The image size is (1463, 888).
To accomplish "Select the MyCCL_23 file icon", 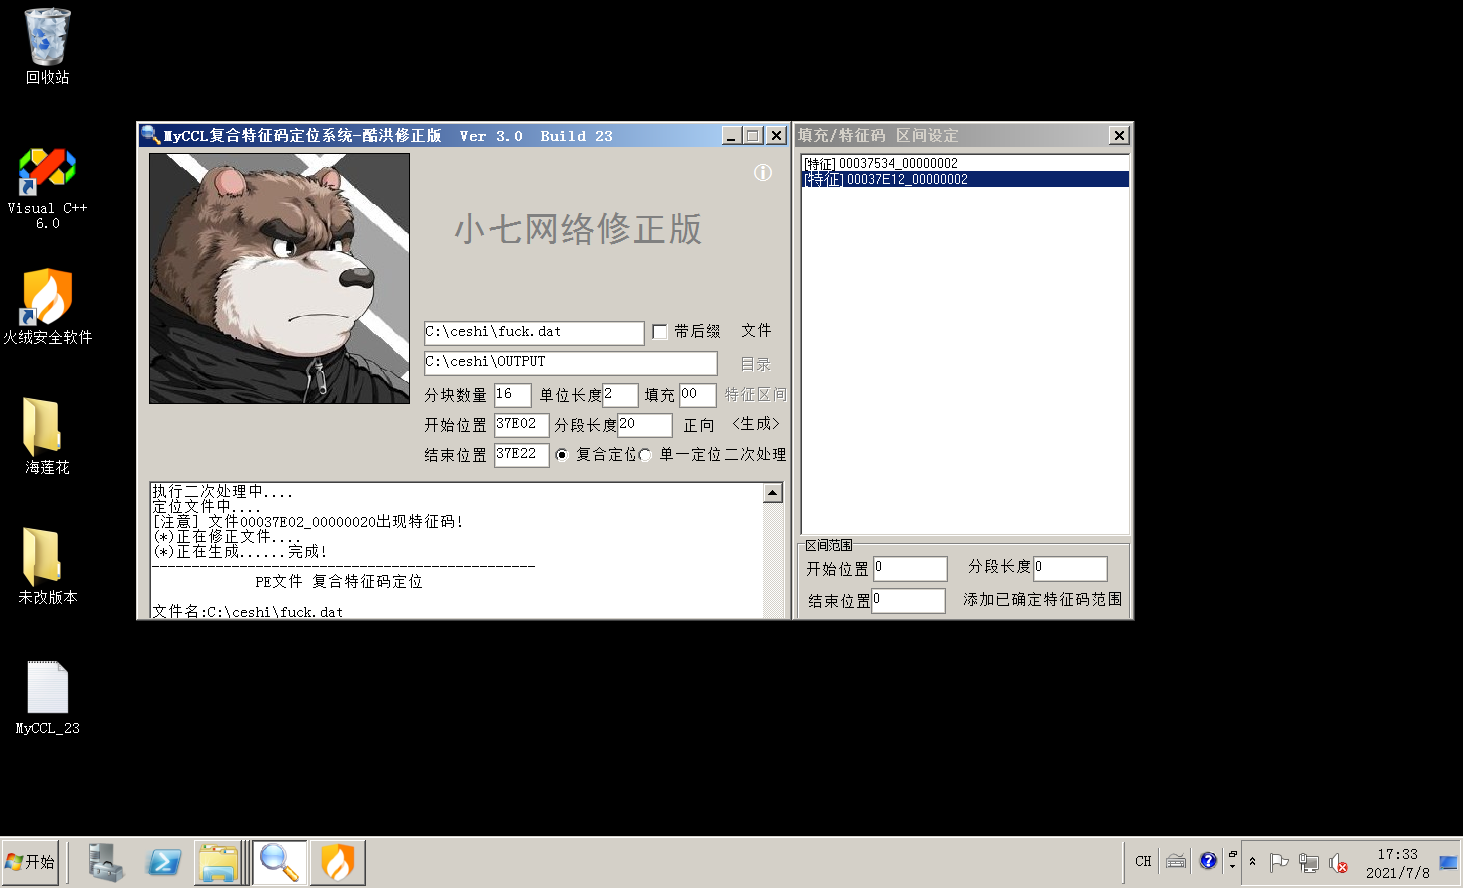I will pos(47,698).
